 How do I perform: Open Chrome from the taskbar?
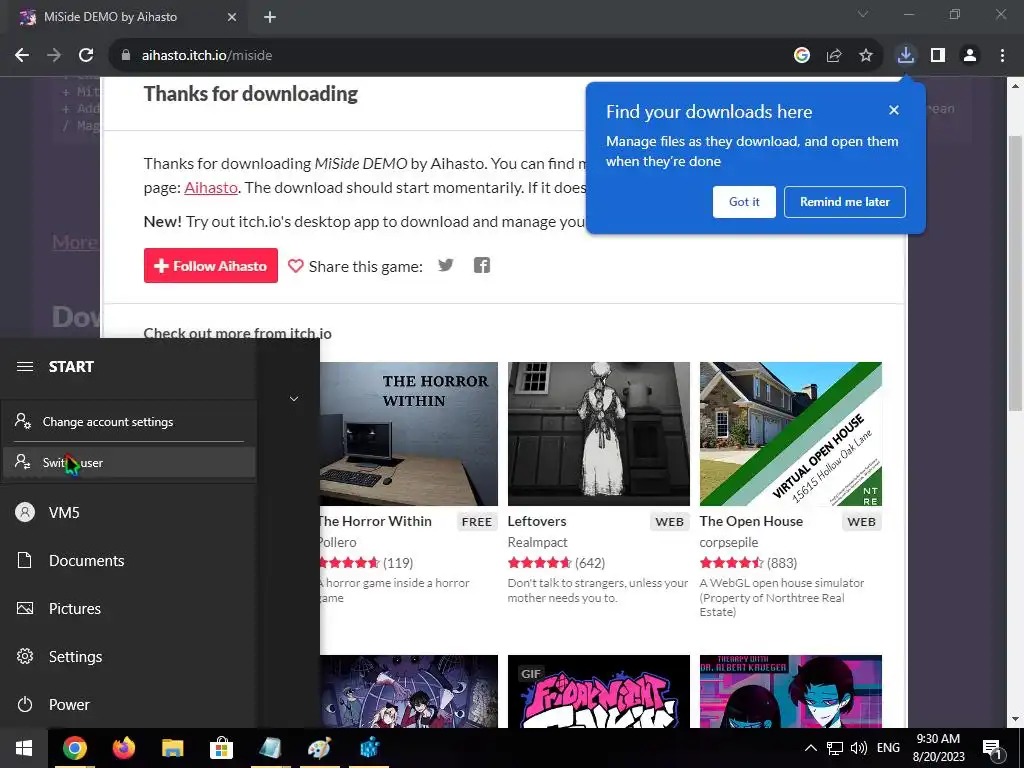point(74,748)
